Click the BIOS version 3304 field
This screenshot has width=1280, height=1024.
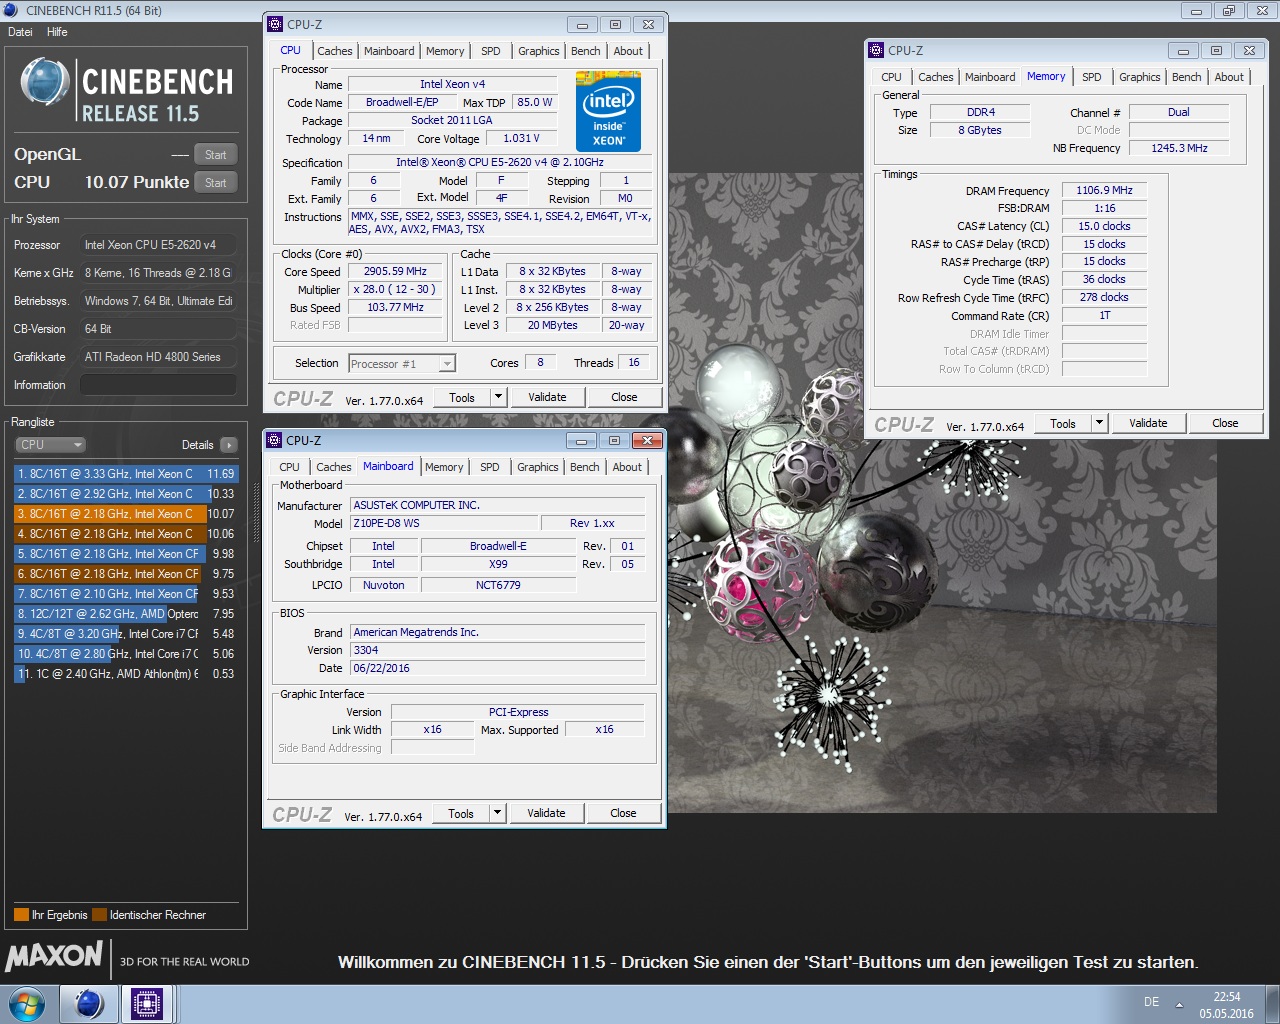(497, 650)
